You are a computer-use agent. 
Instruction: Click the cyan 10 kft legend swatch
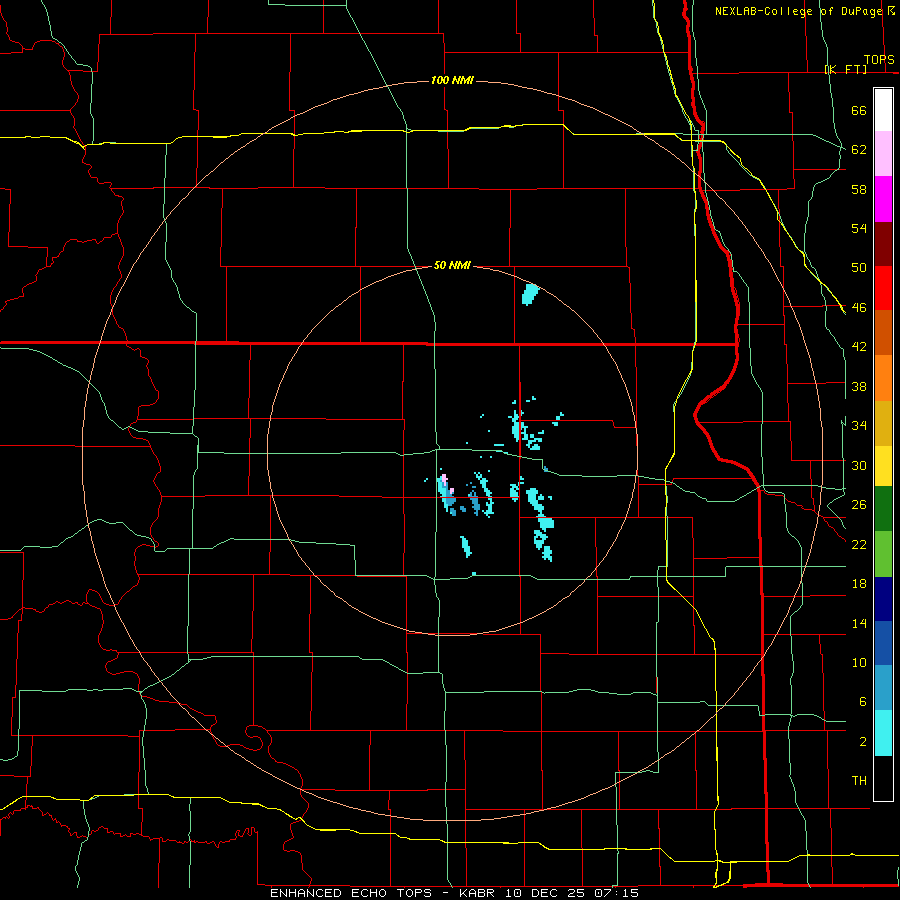click(883, 733)
